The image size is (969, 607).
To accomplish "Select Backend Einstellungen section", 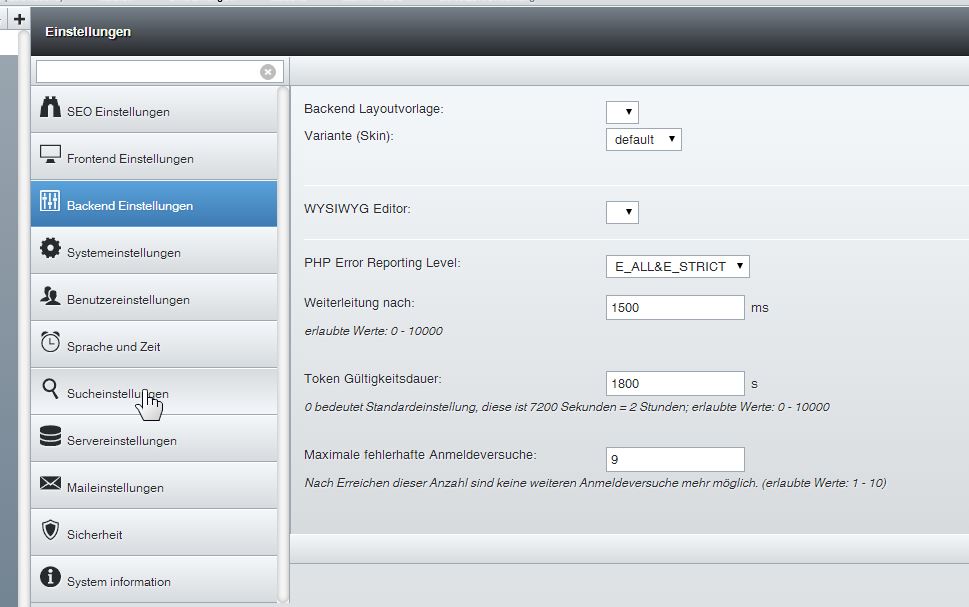I will [x=154, y=203].
